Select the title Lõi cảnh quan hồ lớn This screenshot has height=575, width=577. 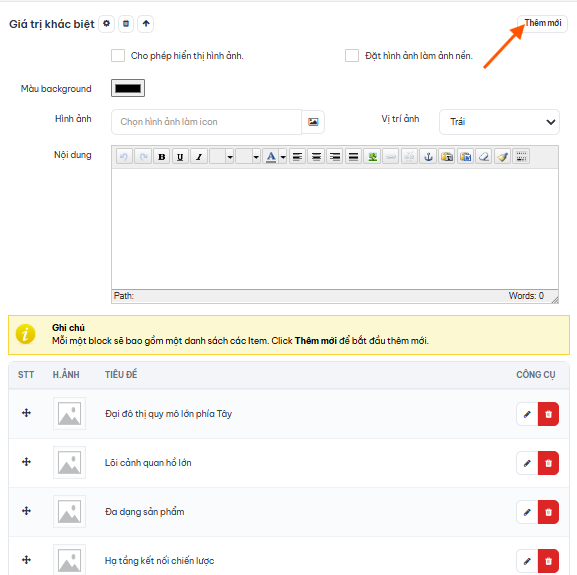click(x=148, y=463)
